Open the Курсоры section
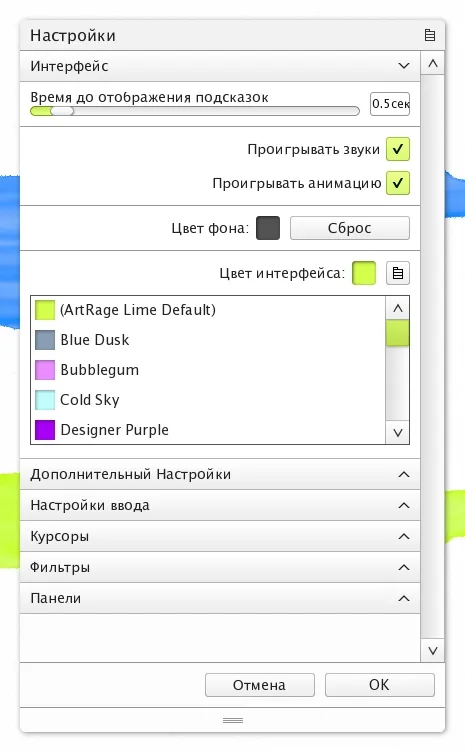The height and width of the screenshot is (752, 465). point(220,536)
